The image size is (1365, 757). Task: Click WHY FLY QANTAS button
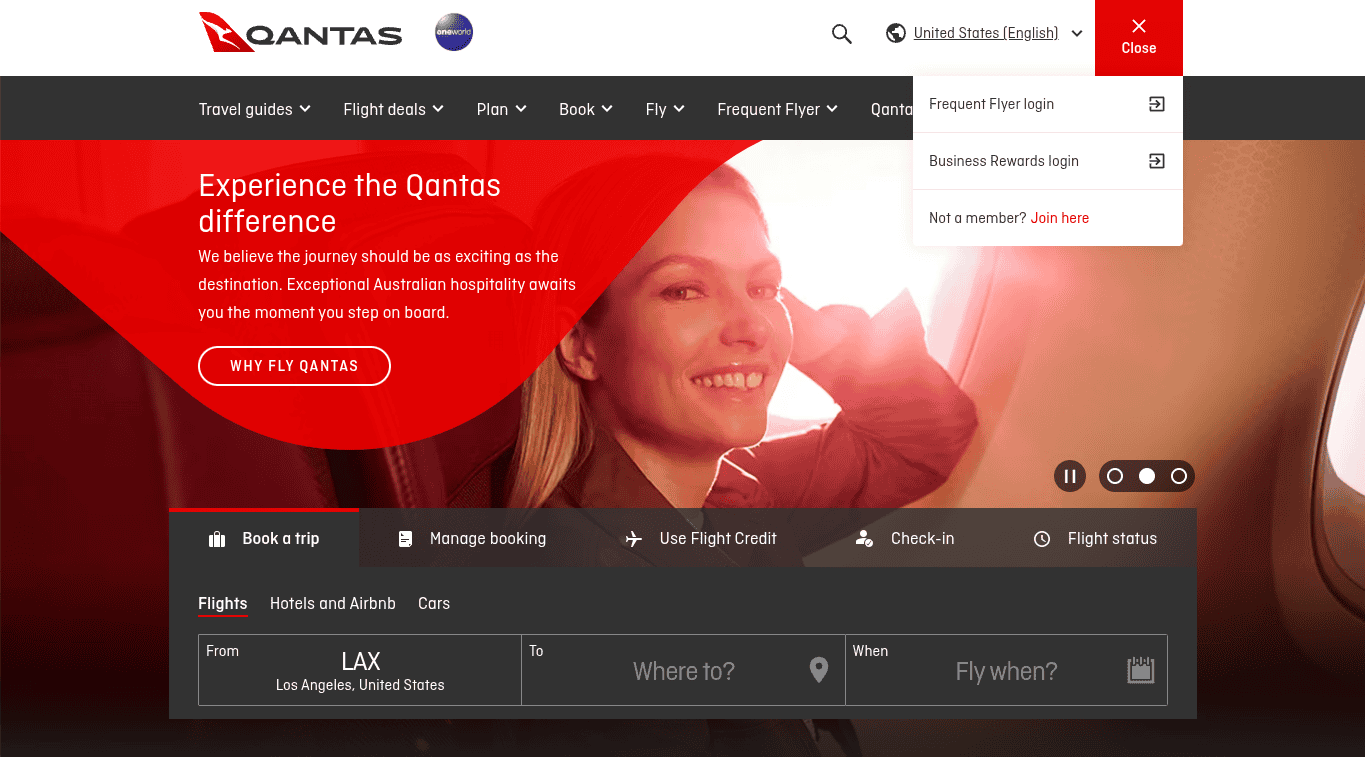294,366
